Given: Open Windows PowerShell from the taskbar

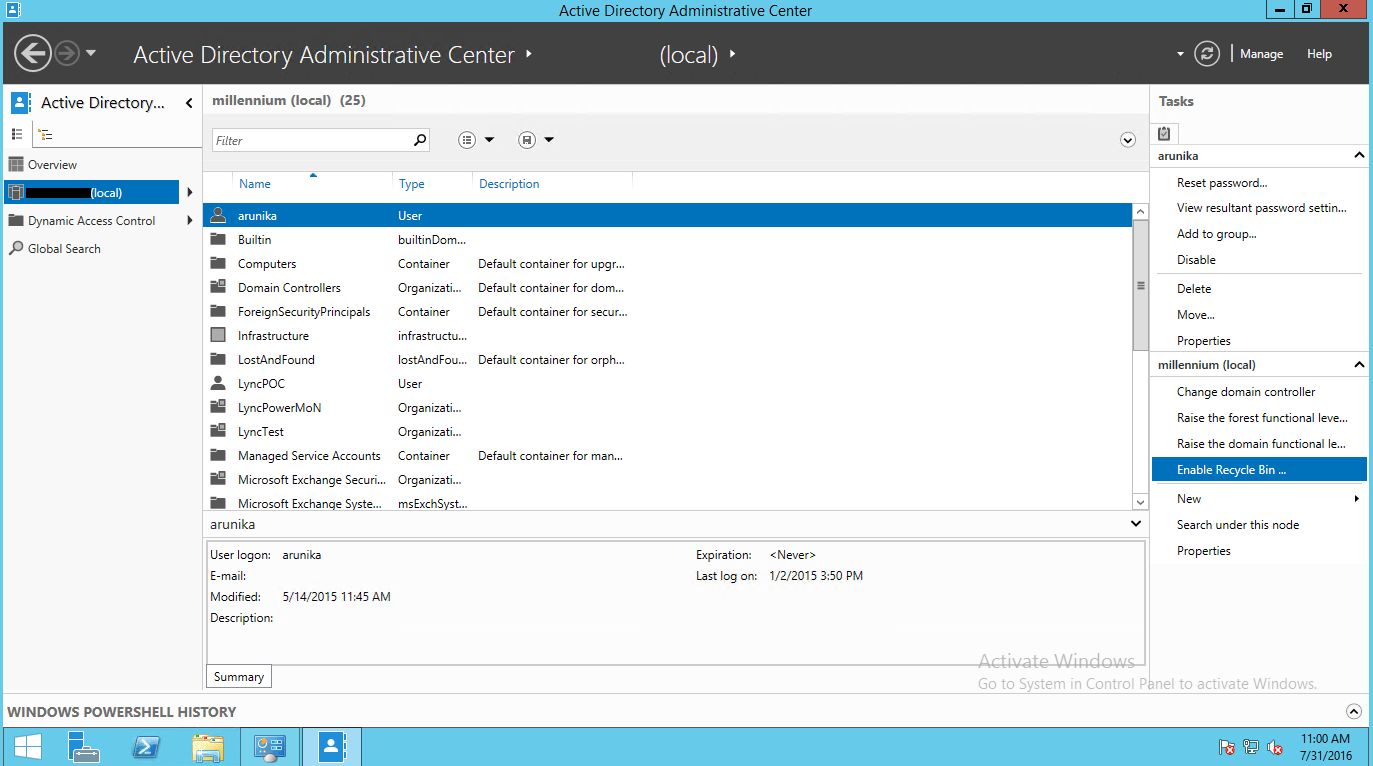Looking at the screenshot, I should pyautogui.click(x=146, y=746).
